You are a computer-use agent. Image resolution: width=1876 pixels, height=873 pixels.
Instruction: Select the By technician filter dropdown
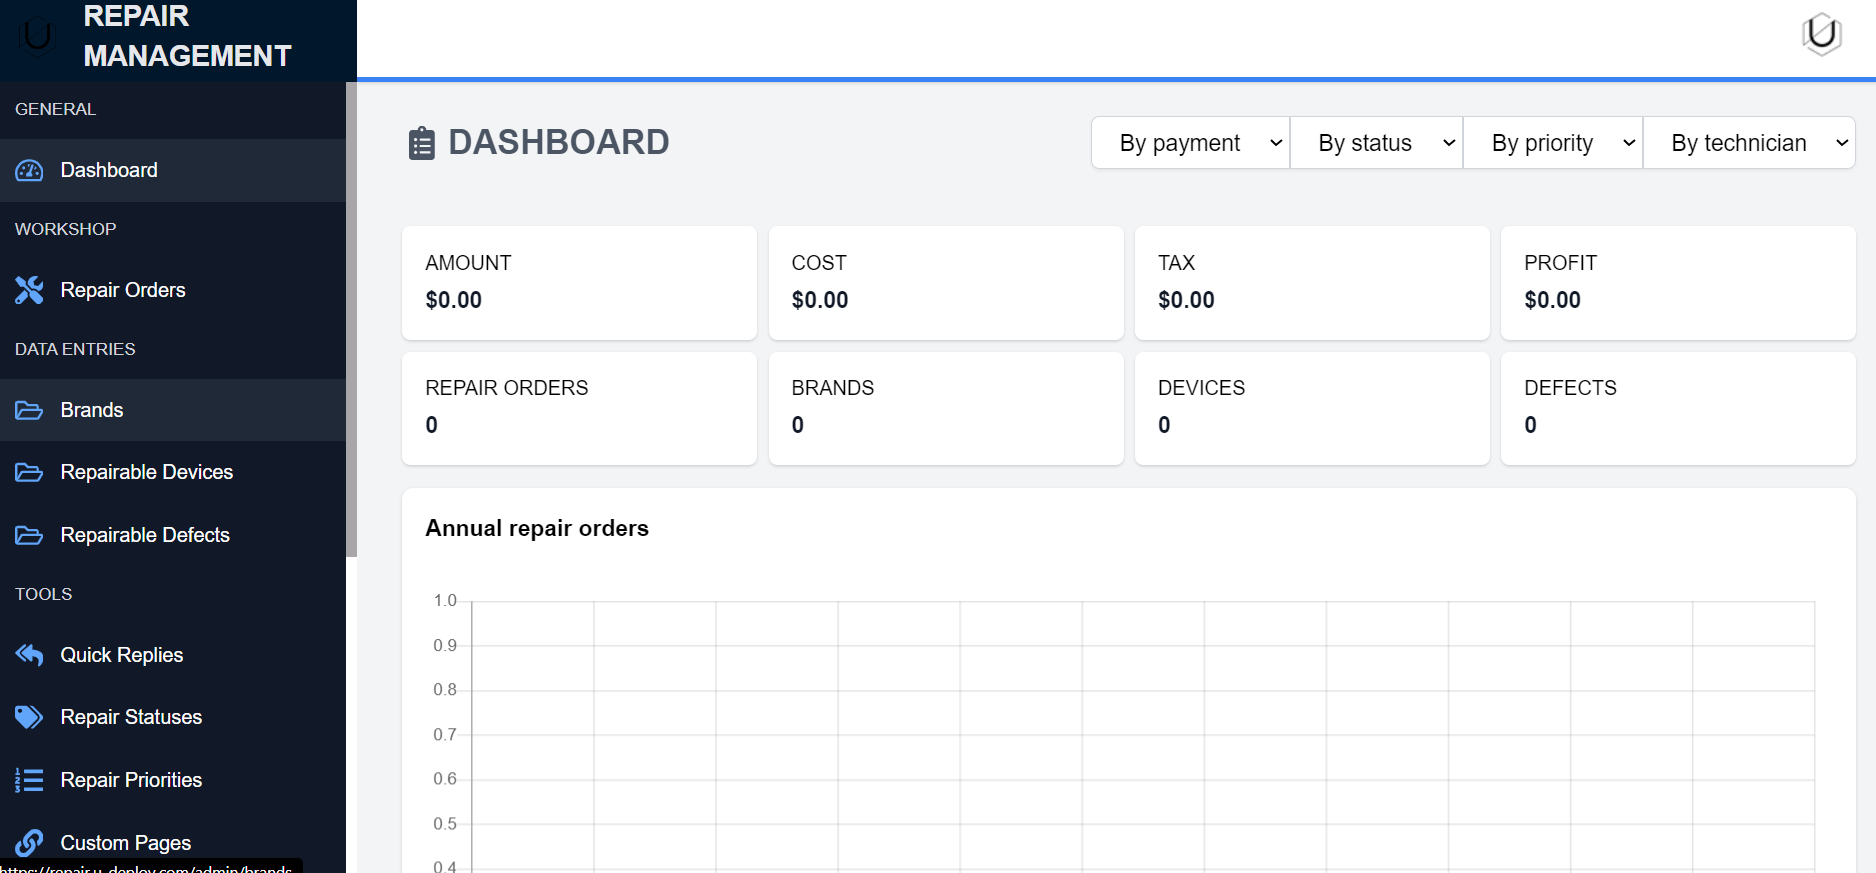point(1748,143)
